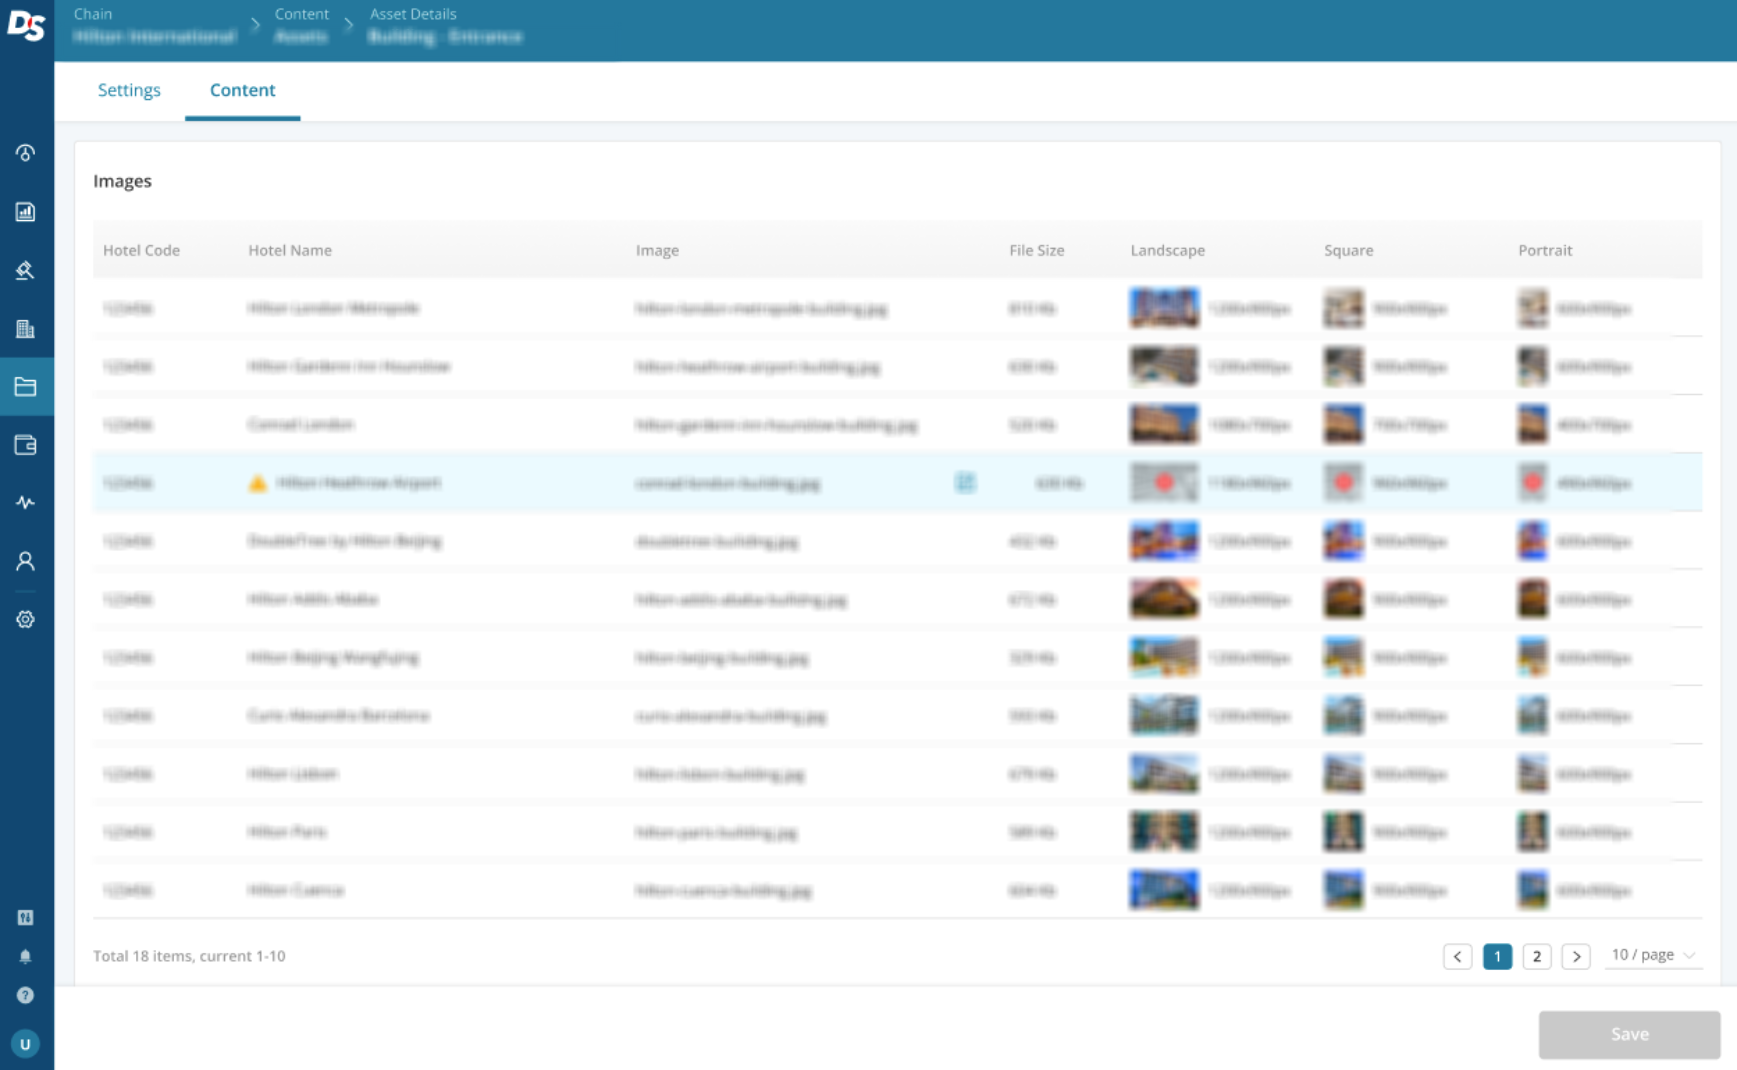
Task: Open the building (hotels) sidebar icon
Action: (x=26, y=329)
